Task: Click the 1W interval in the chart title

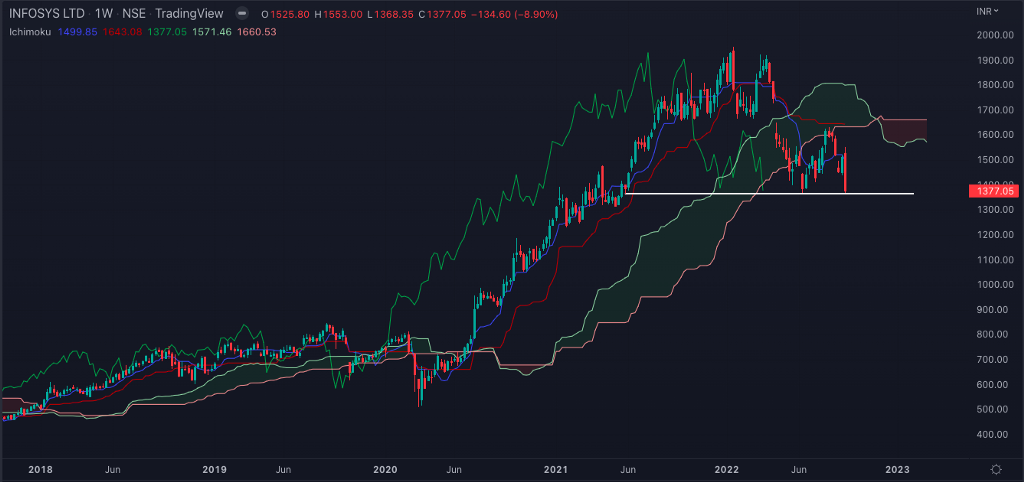Action: coord(103,14)
